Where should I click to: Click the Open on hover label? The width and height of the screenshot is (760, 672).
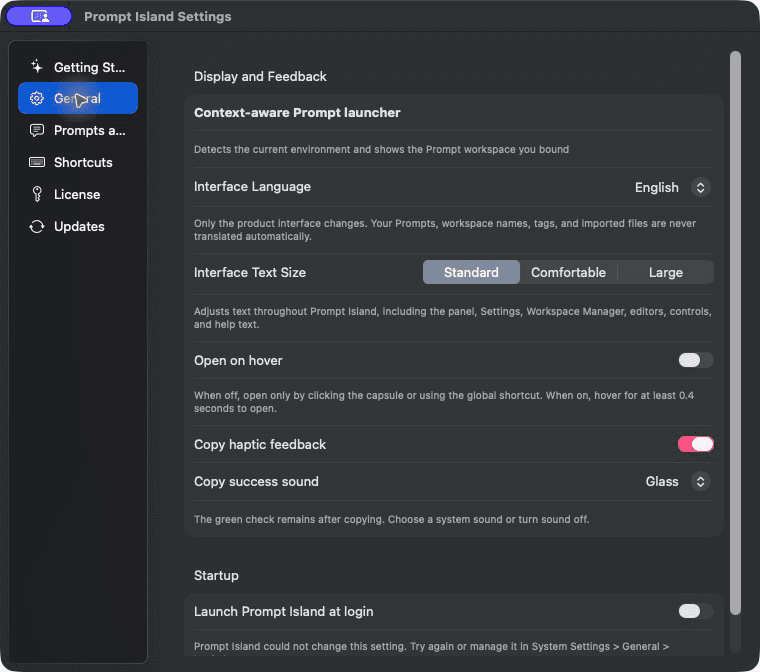(x=238, y=360)
